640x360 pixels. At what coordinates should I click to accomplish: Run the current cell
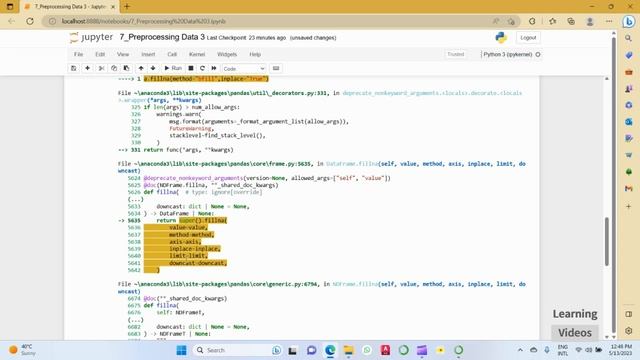(173, 68)
